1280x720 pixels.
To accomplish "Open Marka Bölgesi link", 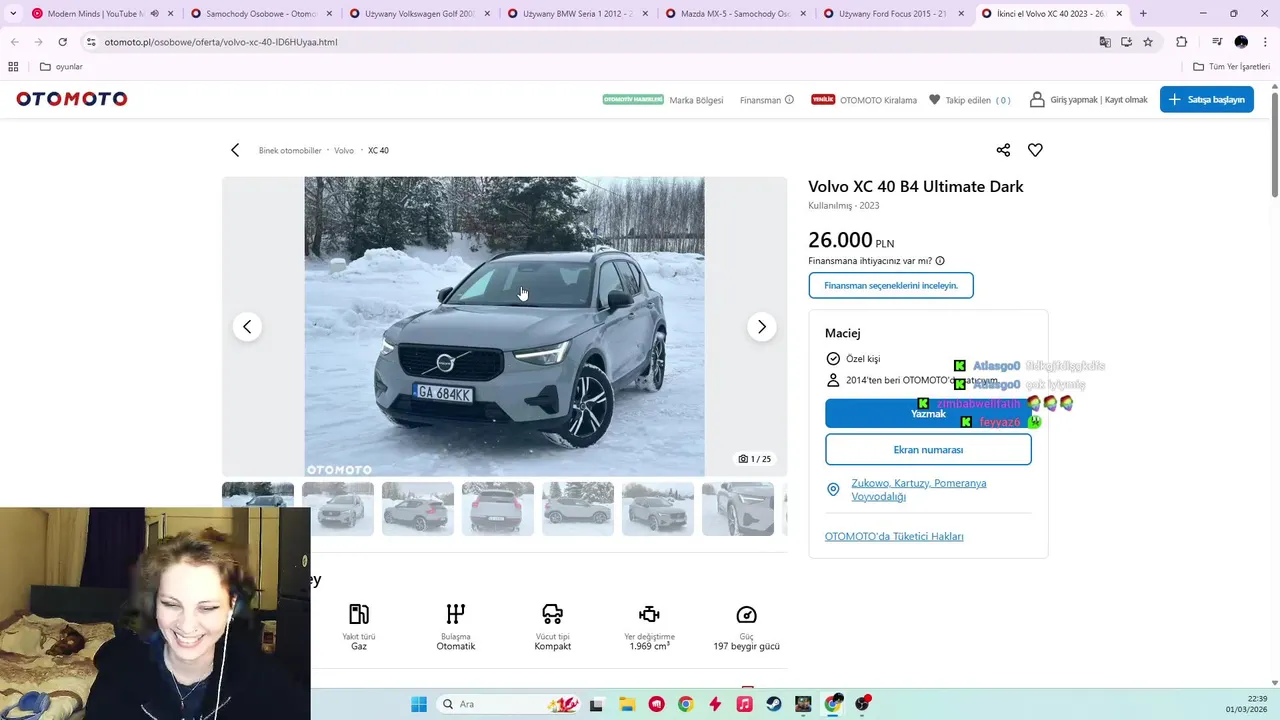I will [696, 100].
